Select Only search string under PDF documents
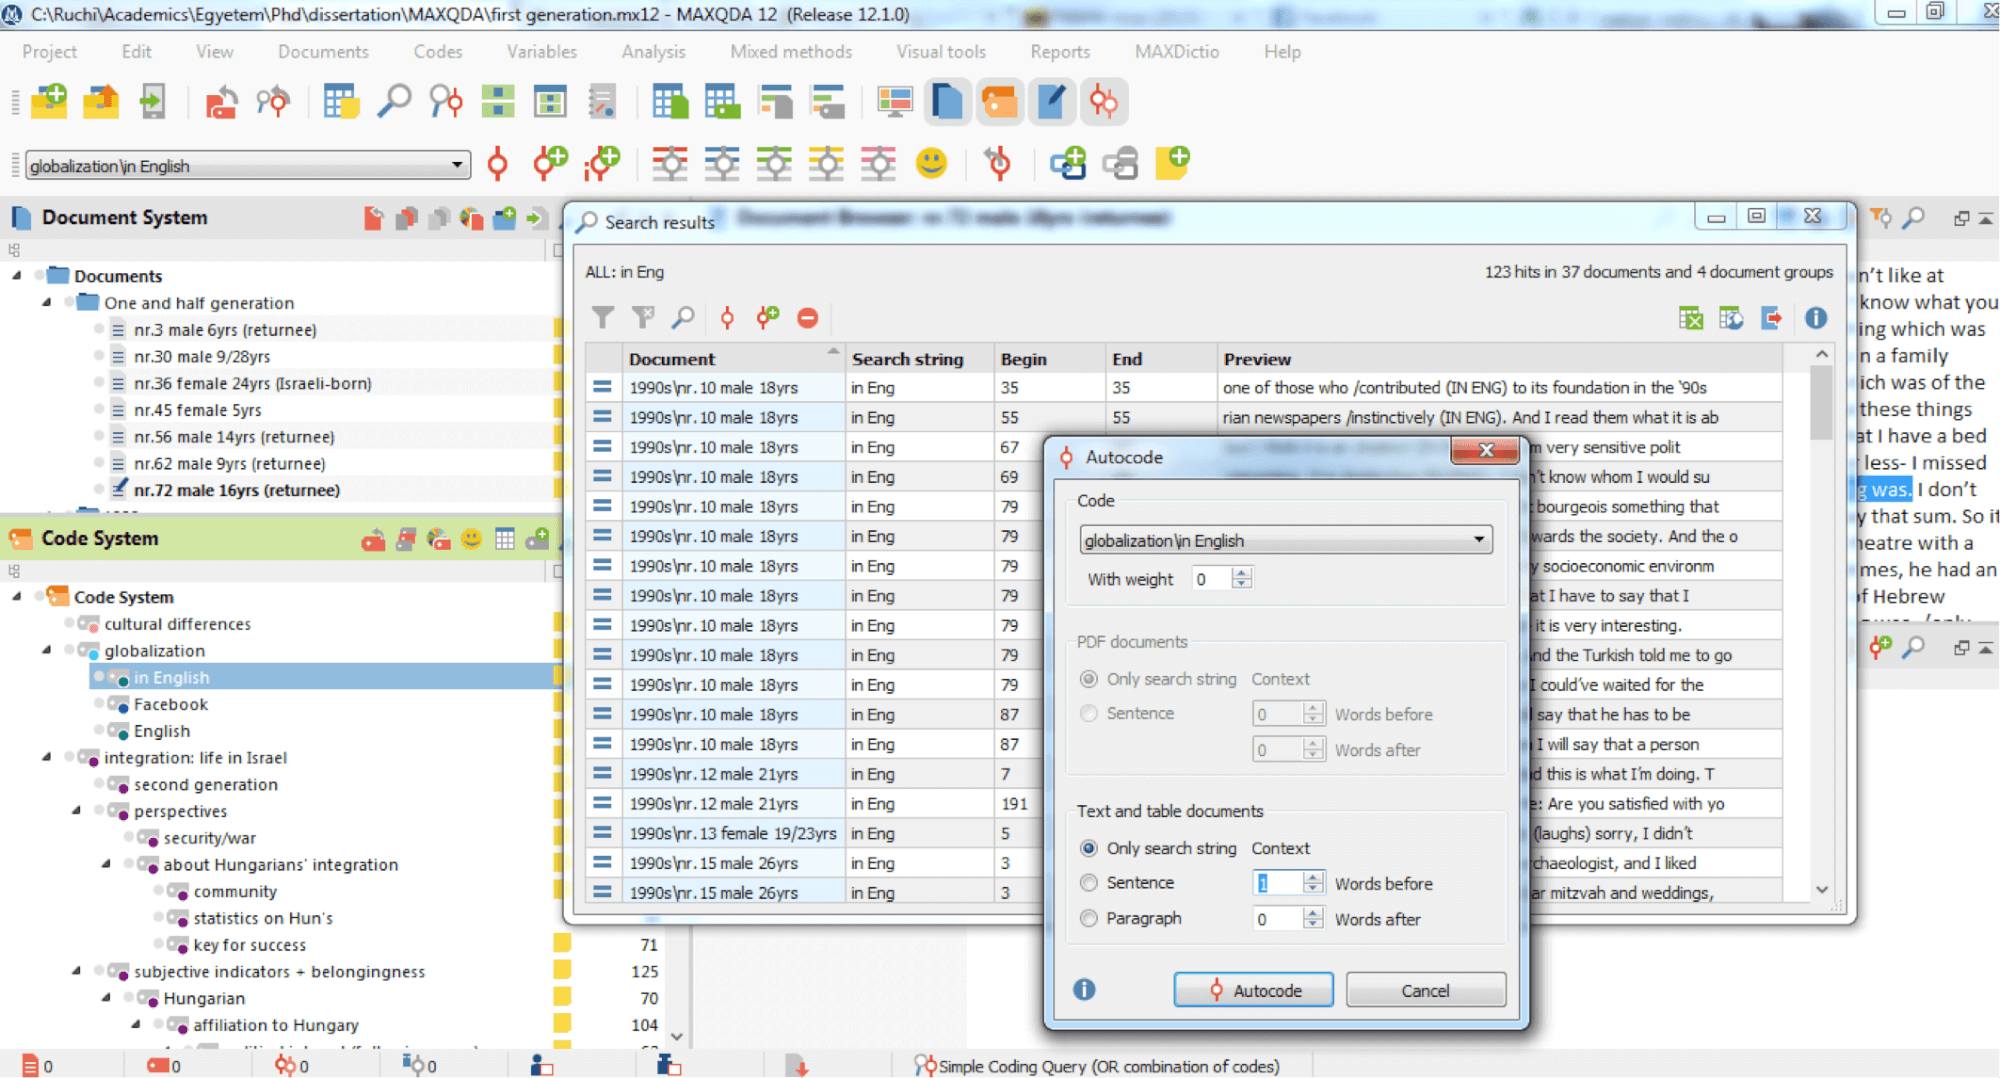 pyautogui.click(x=1088, y=679)
